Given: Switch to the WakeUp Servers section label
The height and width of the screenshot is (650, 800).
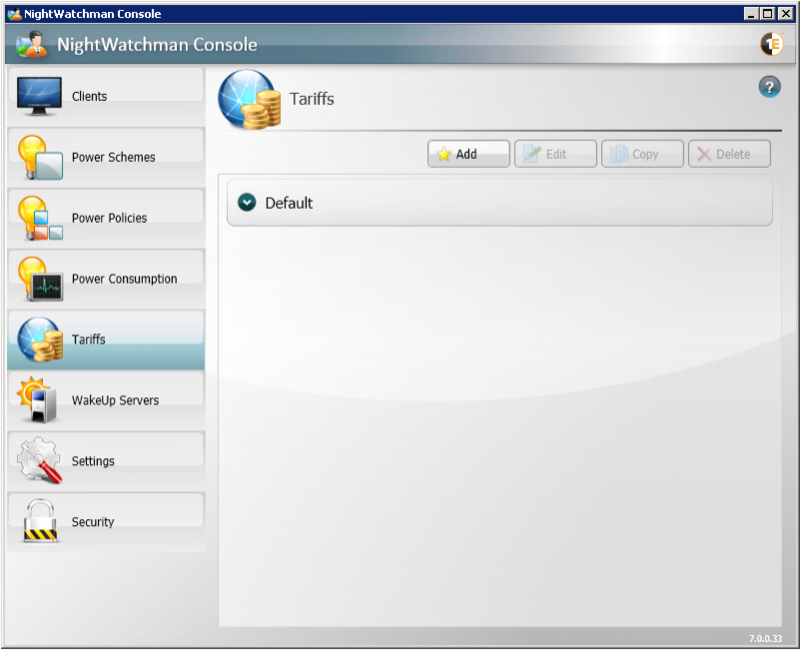Looking at the screenshot, I should 114,401.
